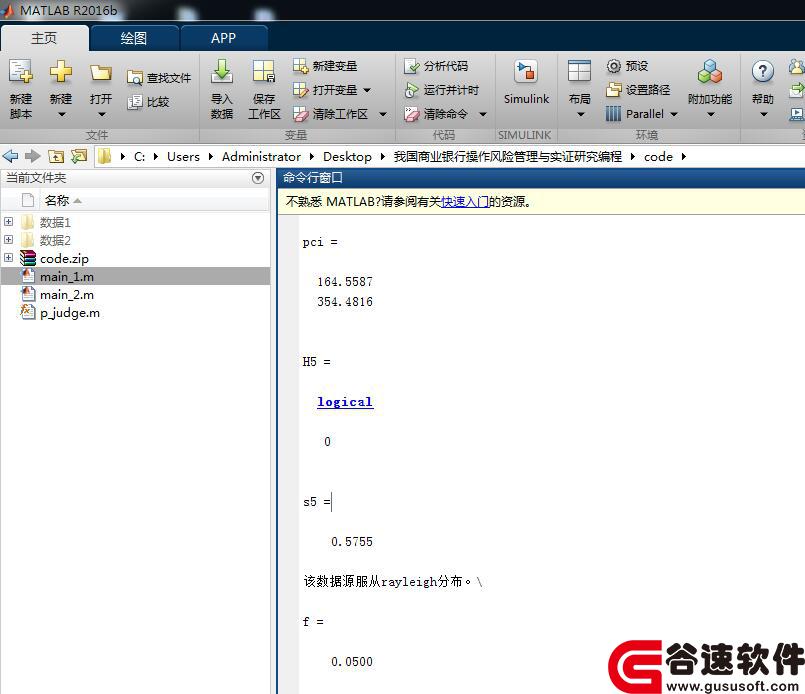This screenshot has width=805, height=694.
Task: Click Open Variable (打开变量)
Action: pos(325,90)
